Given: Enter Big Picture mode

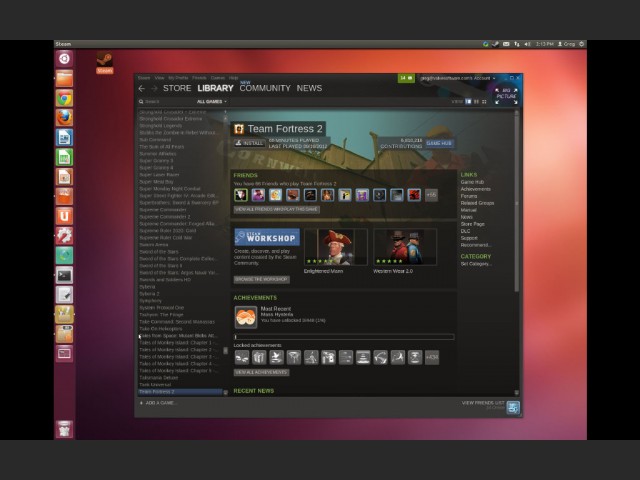Looking at the screenshot, I should 506,96.
